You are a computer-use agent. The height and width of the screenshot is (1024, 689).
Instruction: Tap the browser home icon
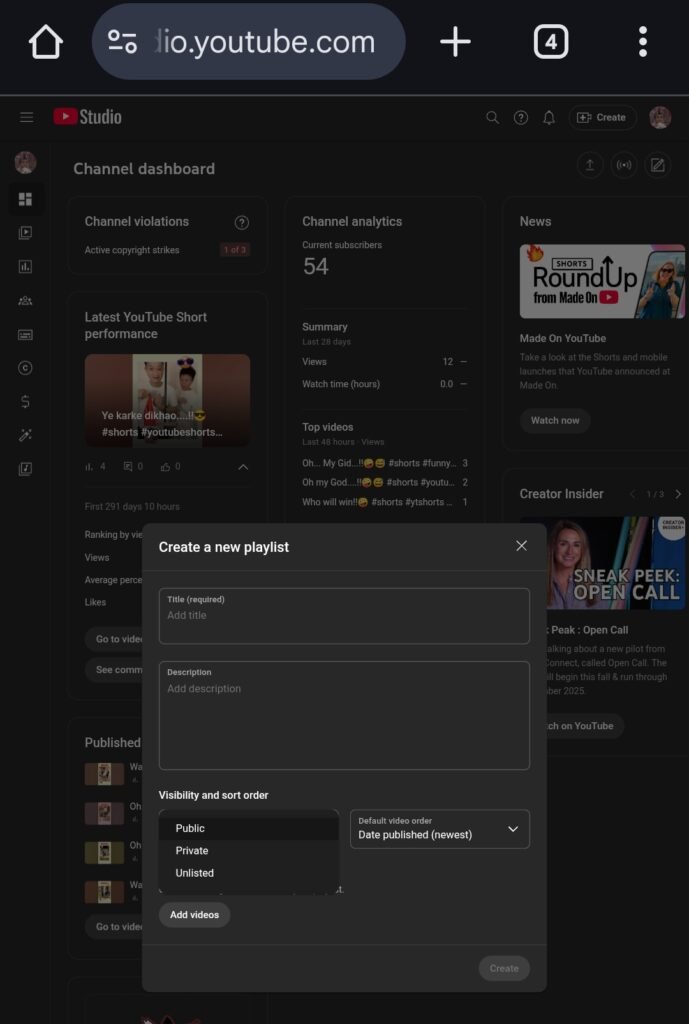(x=46, y=42)
